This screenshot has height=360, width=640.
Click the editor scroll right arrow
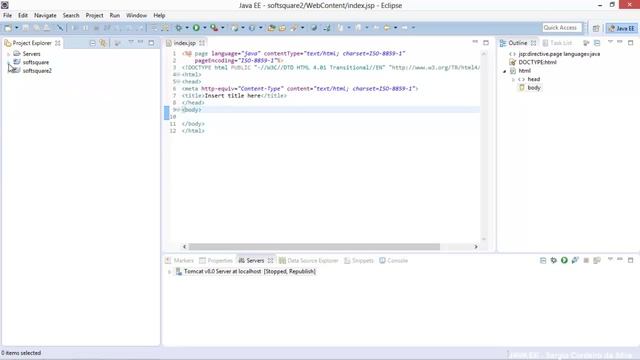click(x=476, y=247)
